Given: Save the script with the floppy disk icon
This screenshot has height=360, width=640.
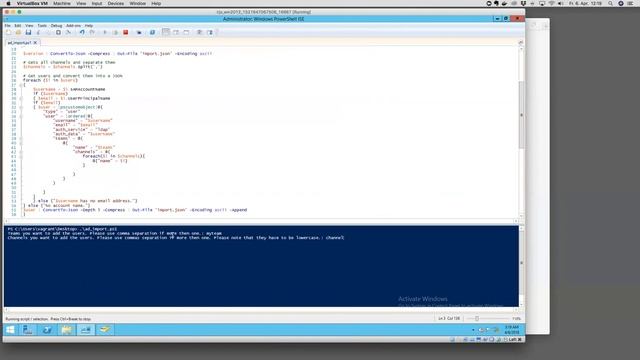Looking at the screenshot, I should point(28,32).
